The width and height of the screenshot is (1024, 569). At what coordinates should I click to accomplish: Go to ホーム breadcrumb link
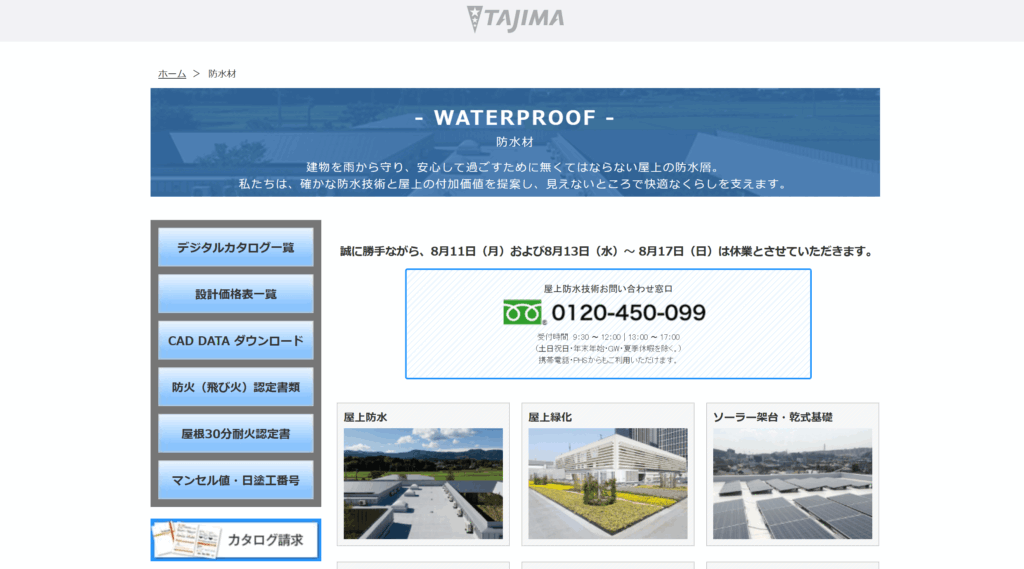tap(172, 74)
